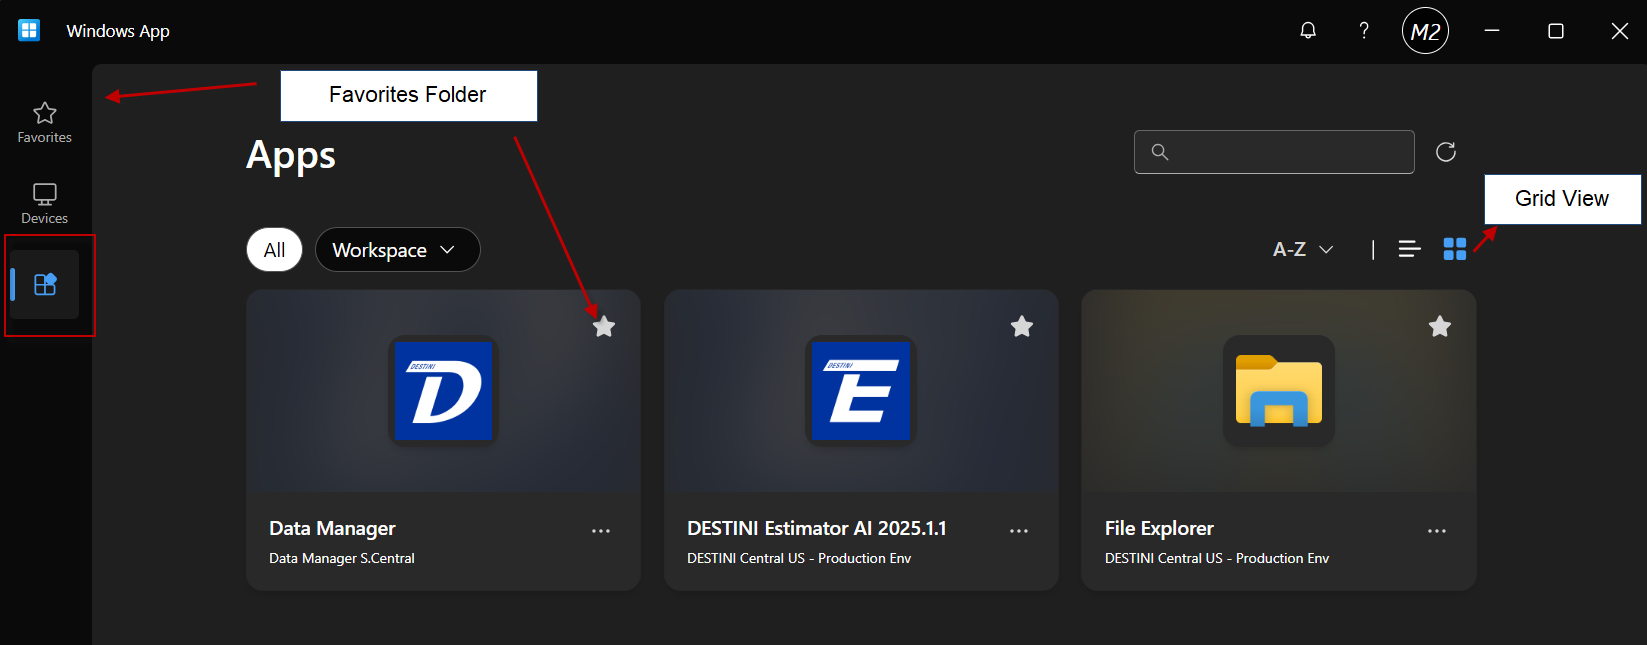Open more options for File Explorer card
Viewport: 1647px width, 645px height.
(1437, 531)
